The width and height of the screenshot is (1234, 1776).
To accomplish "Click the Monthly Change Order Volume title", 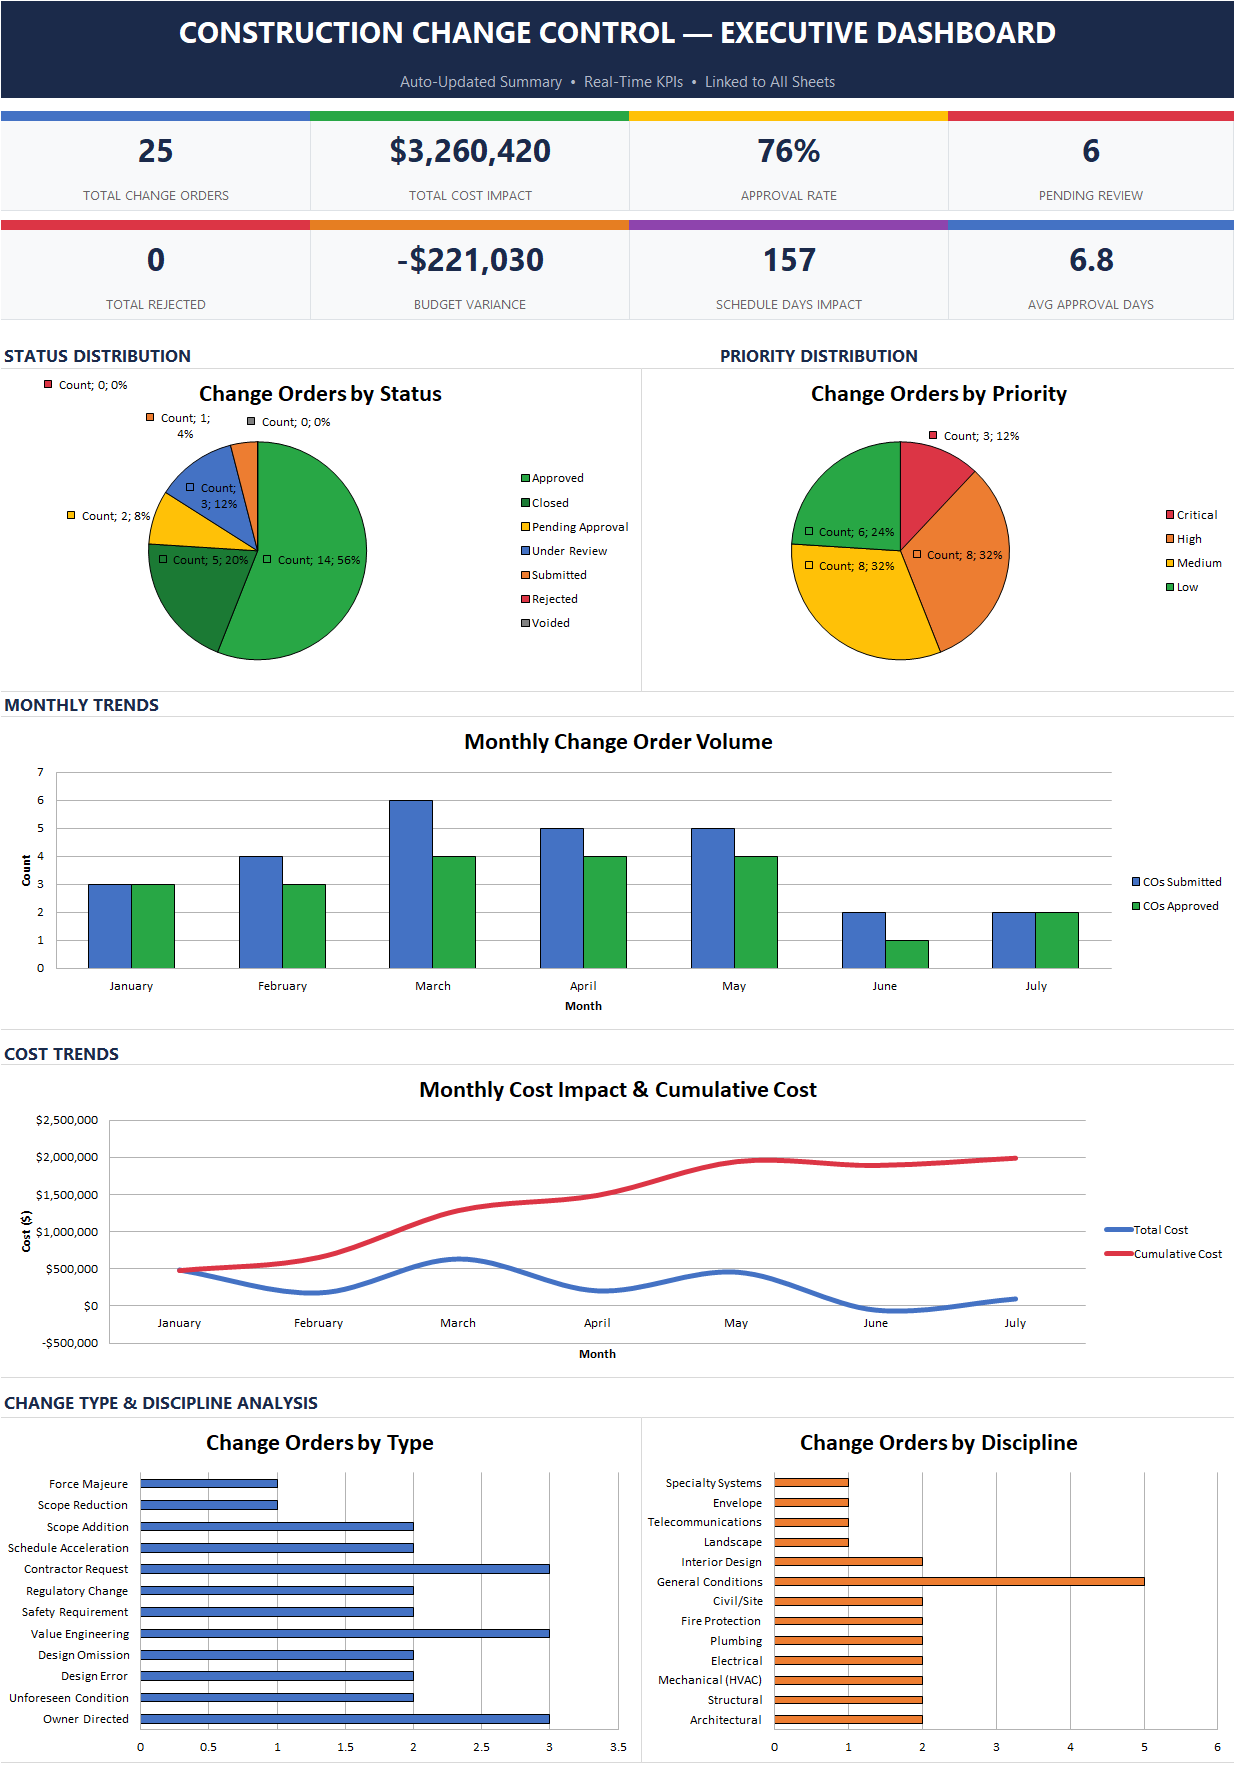I will 618,742.
